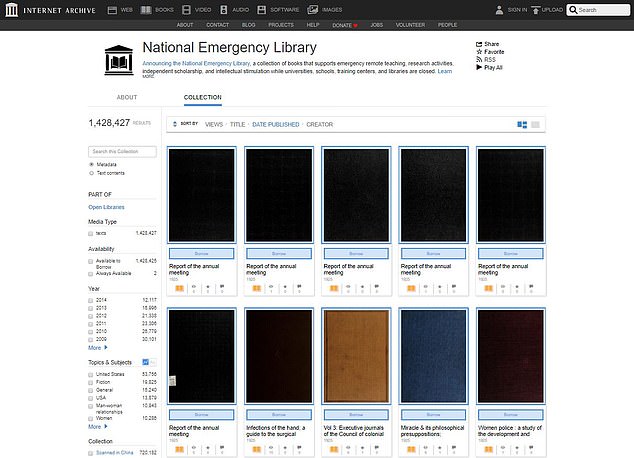
Task: Open PROJECTS in the navigation bar
Action: click(x=281, y=25)
